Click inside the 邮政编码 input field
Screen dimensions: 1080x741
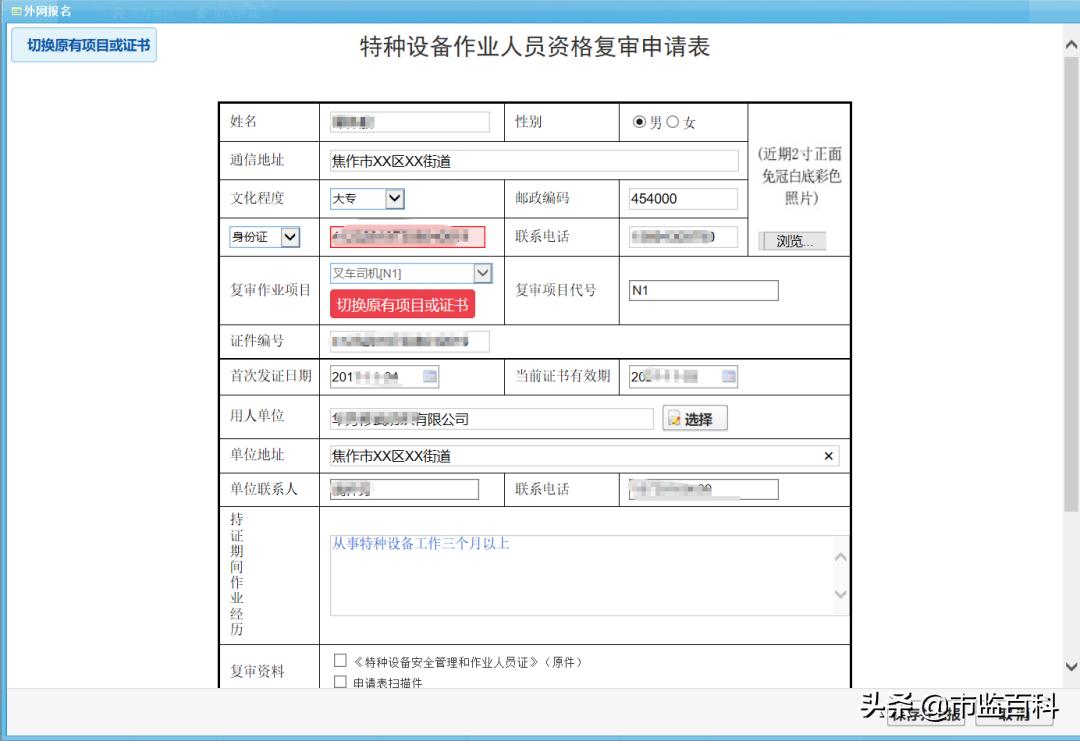point(683,198)
